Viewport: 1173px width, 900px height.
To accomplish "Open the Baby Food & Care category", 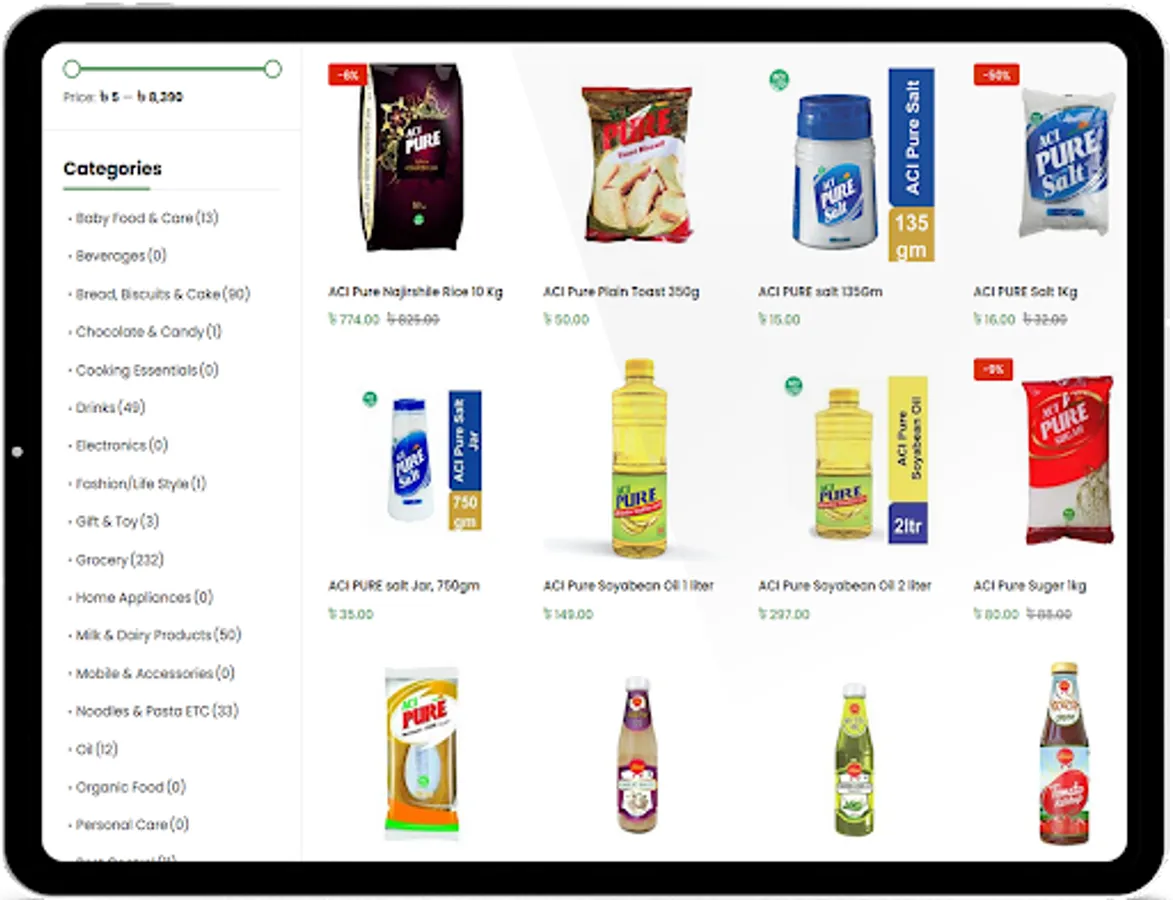I will point(147,218).
